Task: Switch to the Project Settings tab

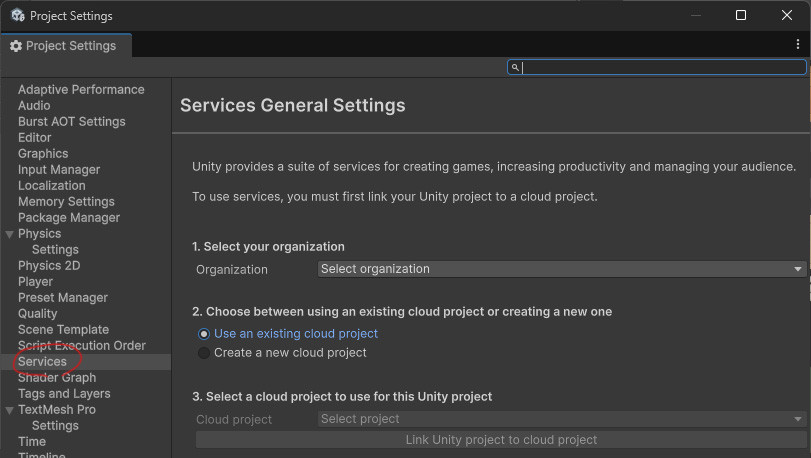Action: [64, 46]
